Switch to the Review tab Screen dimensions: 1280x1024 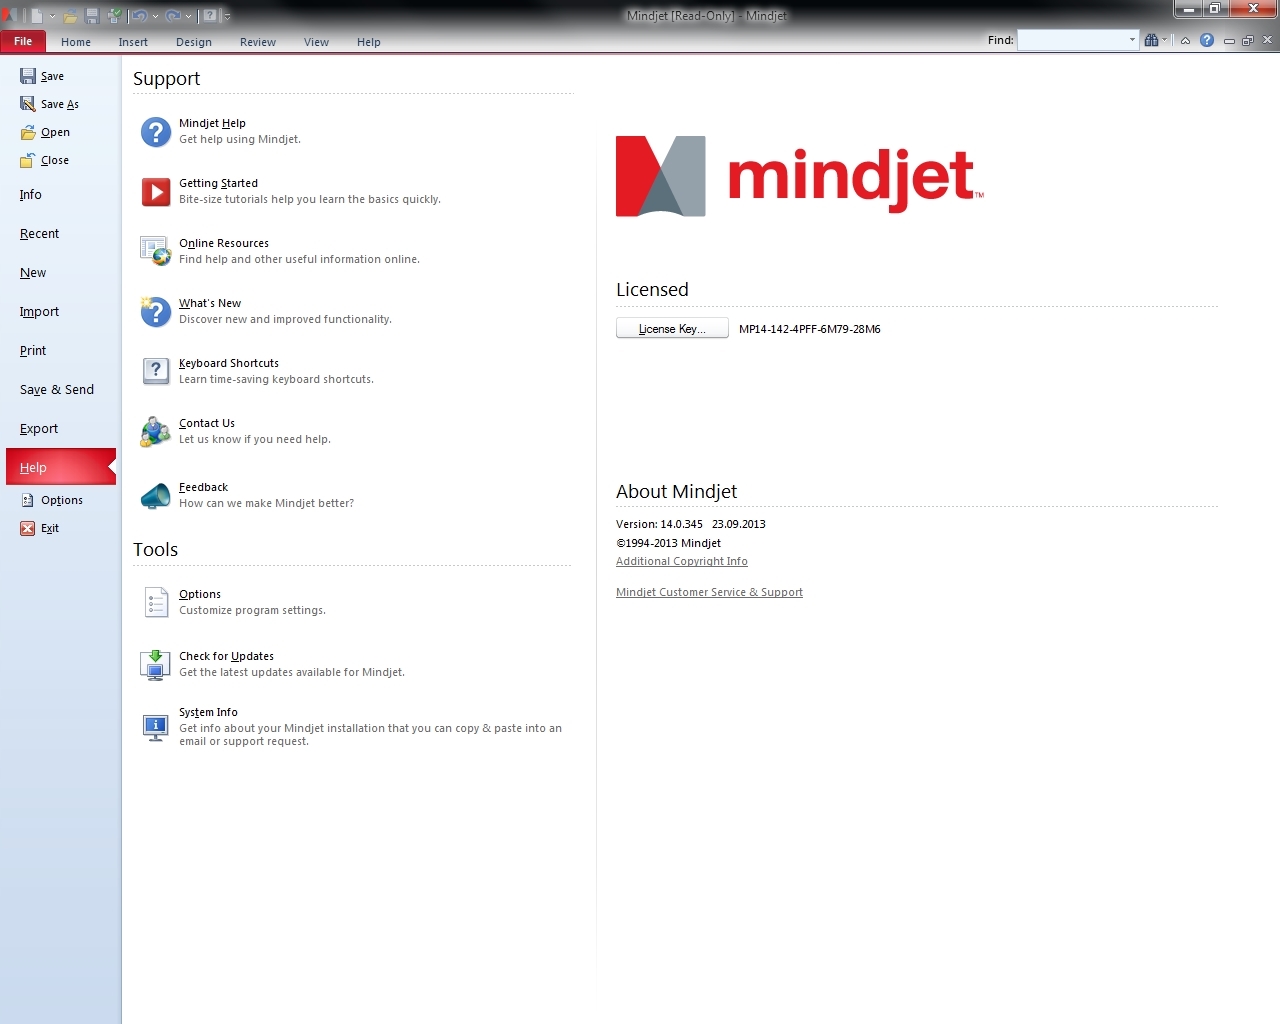258,42
